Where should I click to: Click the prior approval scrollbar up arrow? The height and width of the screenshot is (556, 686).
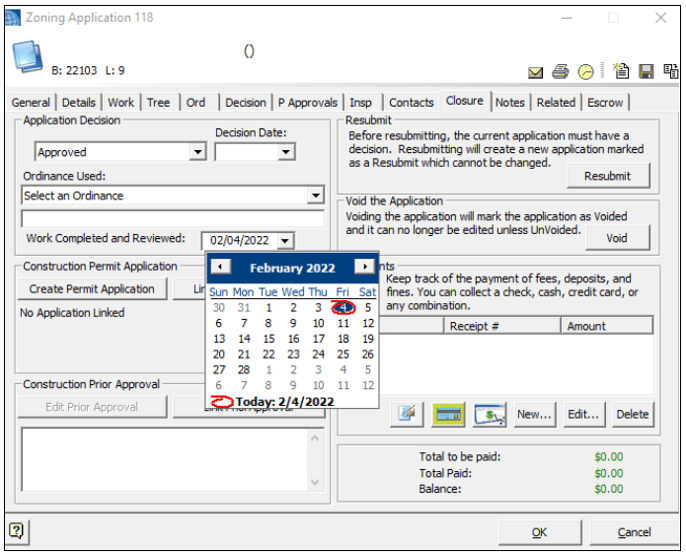[x=315, y=438]
